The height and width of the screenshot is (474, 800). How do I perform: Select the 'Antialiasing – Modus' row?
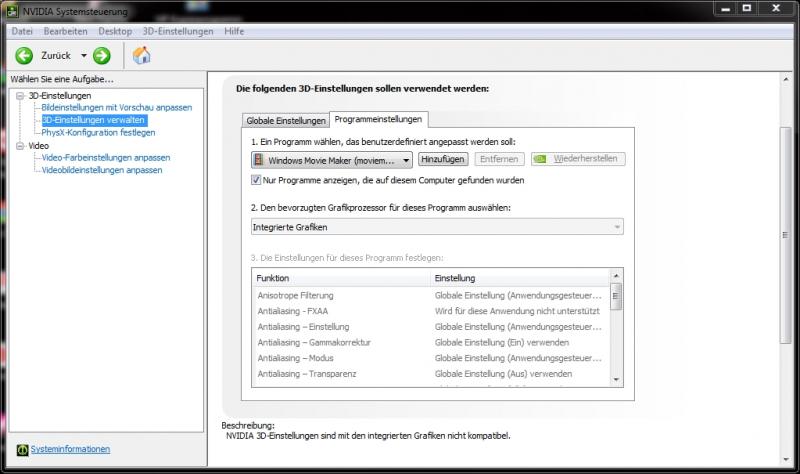(431, 358)
